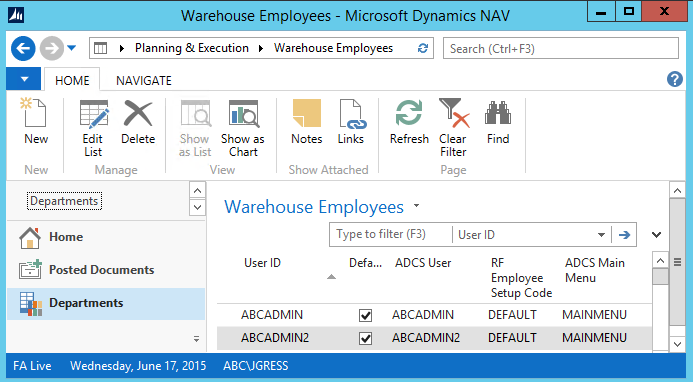Expand the breadcrumb root arrow
The width and height of the screenshot is (693, 382).
point(122,48)
